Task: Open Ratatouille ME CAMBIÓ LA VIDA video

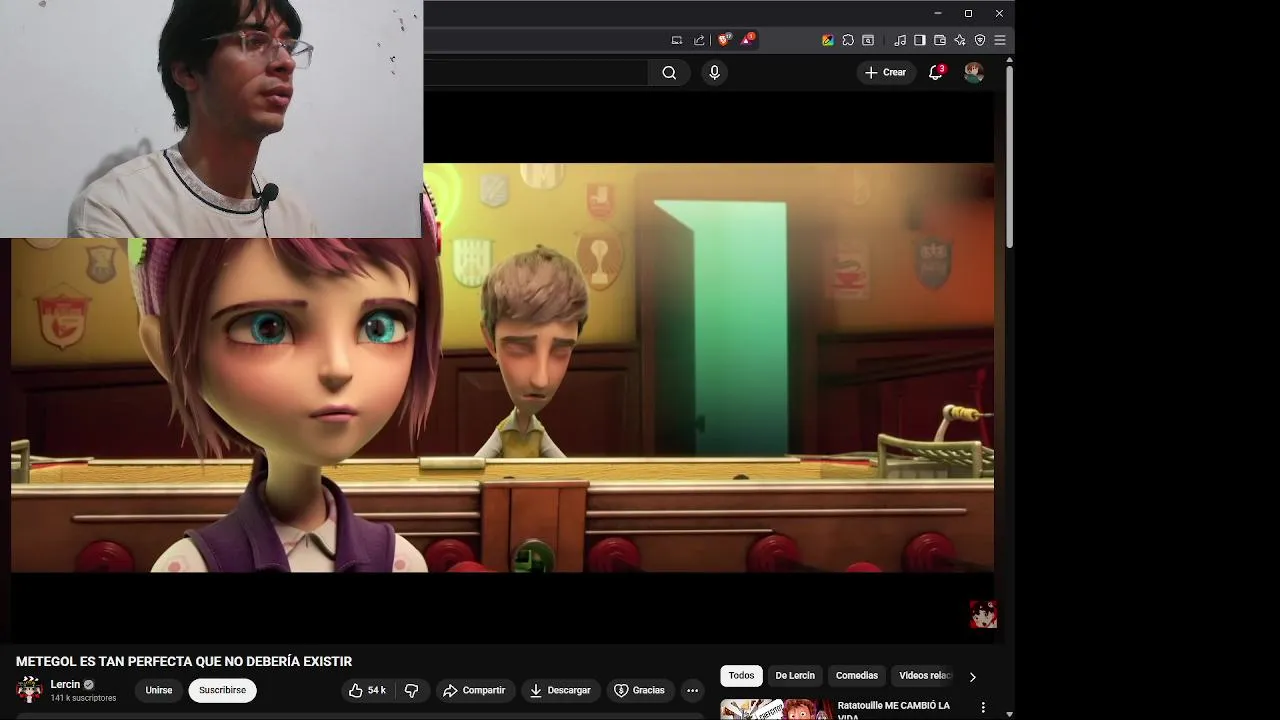Action: 894,709
